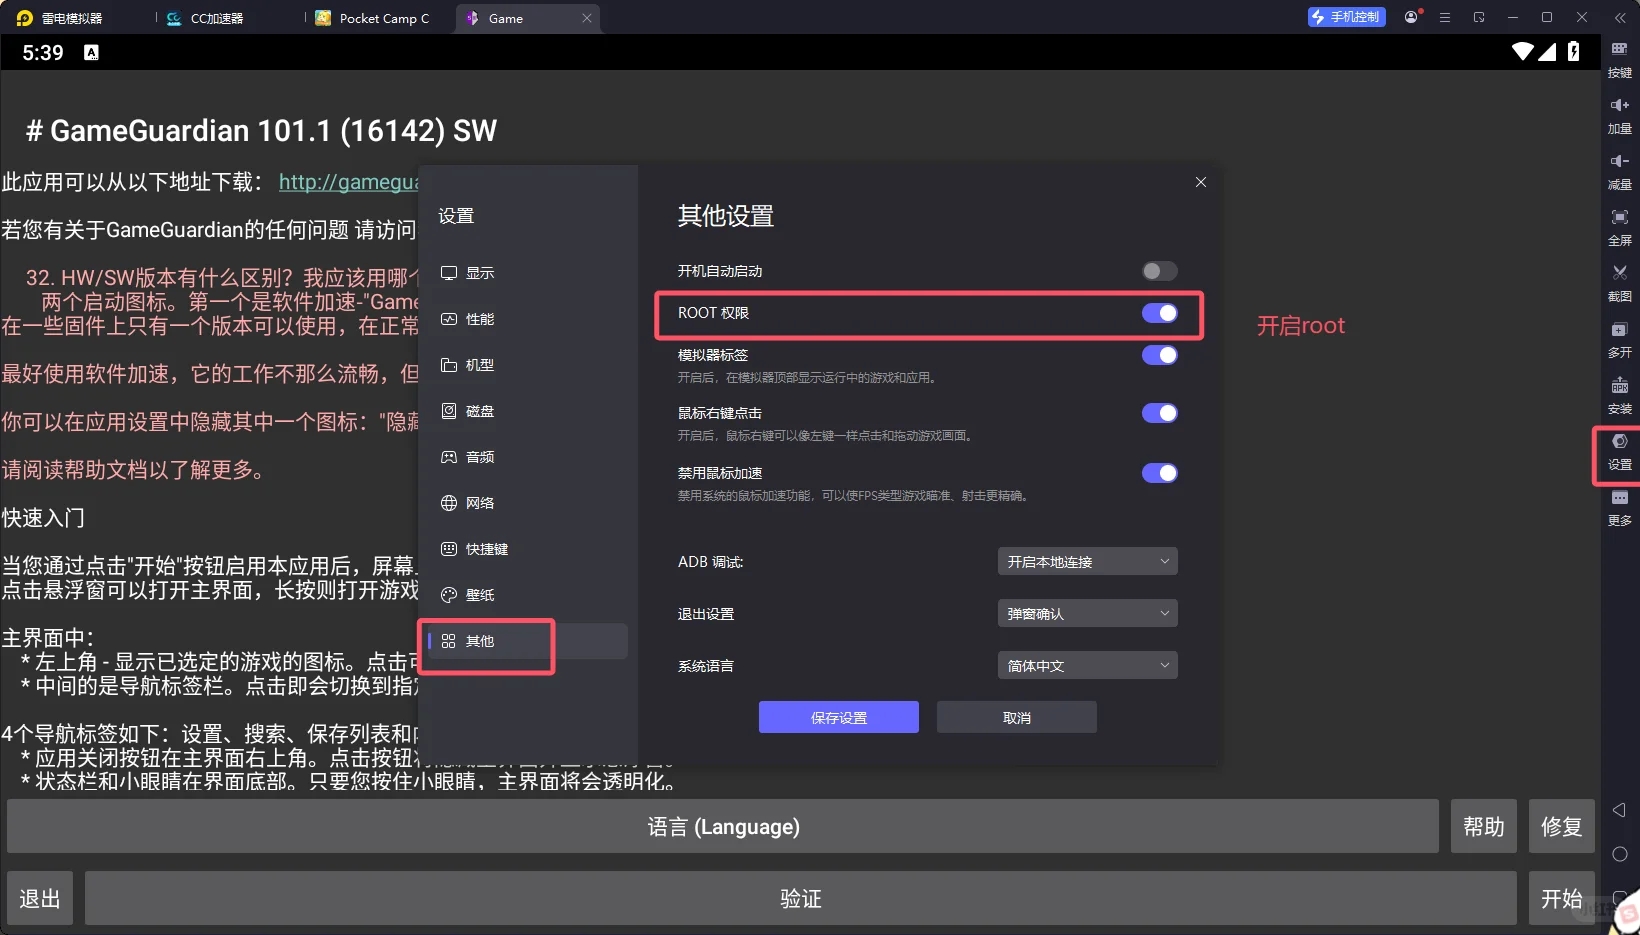Select 机型 settings category
Viewport: 1640px width, 935px height.
click(x=528, y=365)
